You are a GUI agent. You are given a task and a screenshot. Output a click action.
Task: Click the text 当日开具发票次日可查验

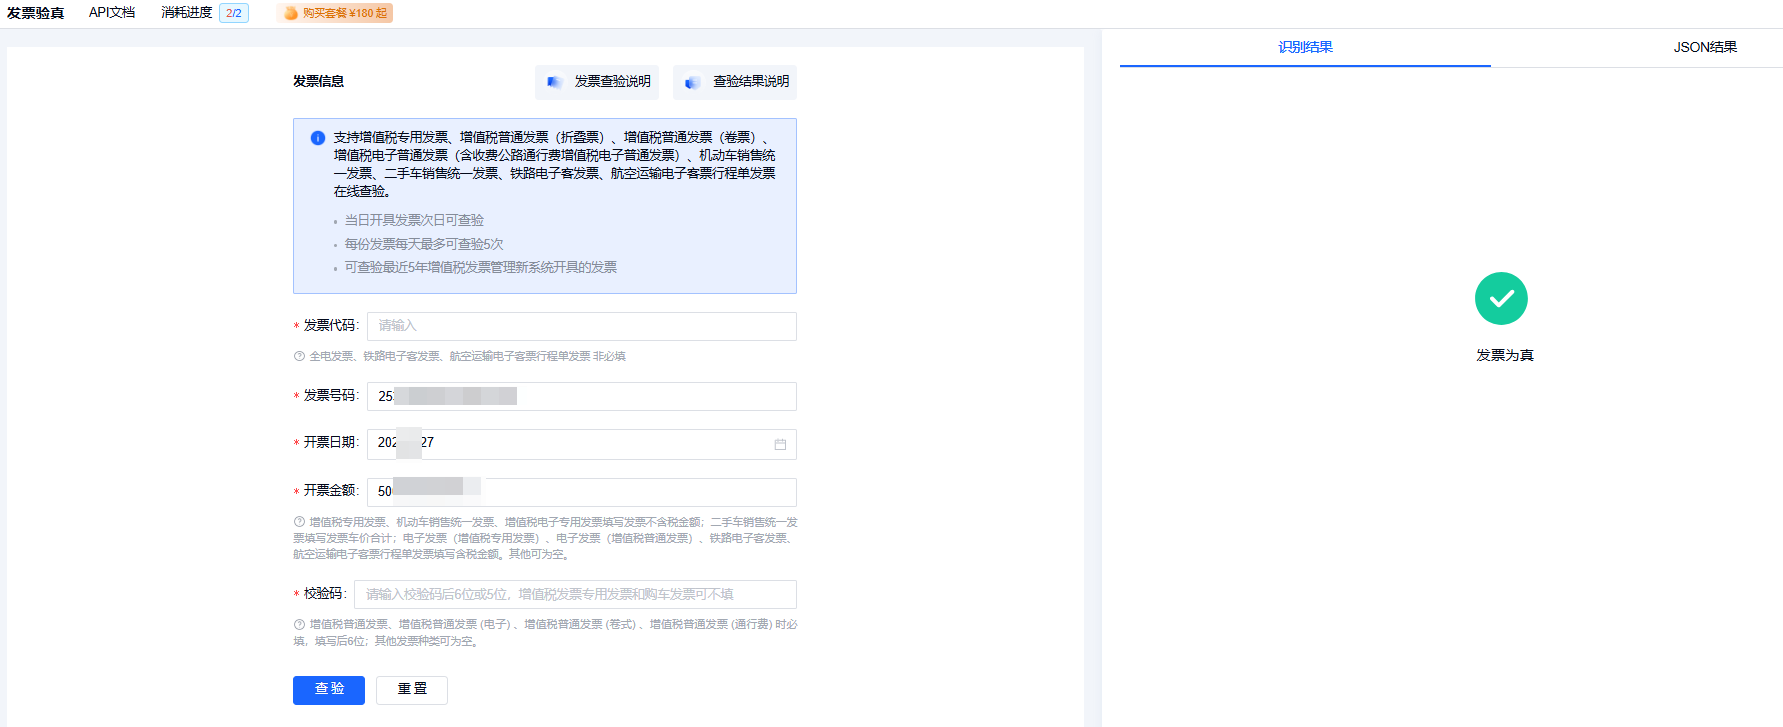coord(414,220)
